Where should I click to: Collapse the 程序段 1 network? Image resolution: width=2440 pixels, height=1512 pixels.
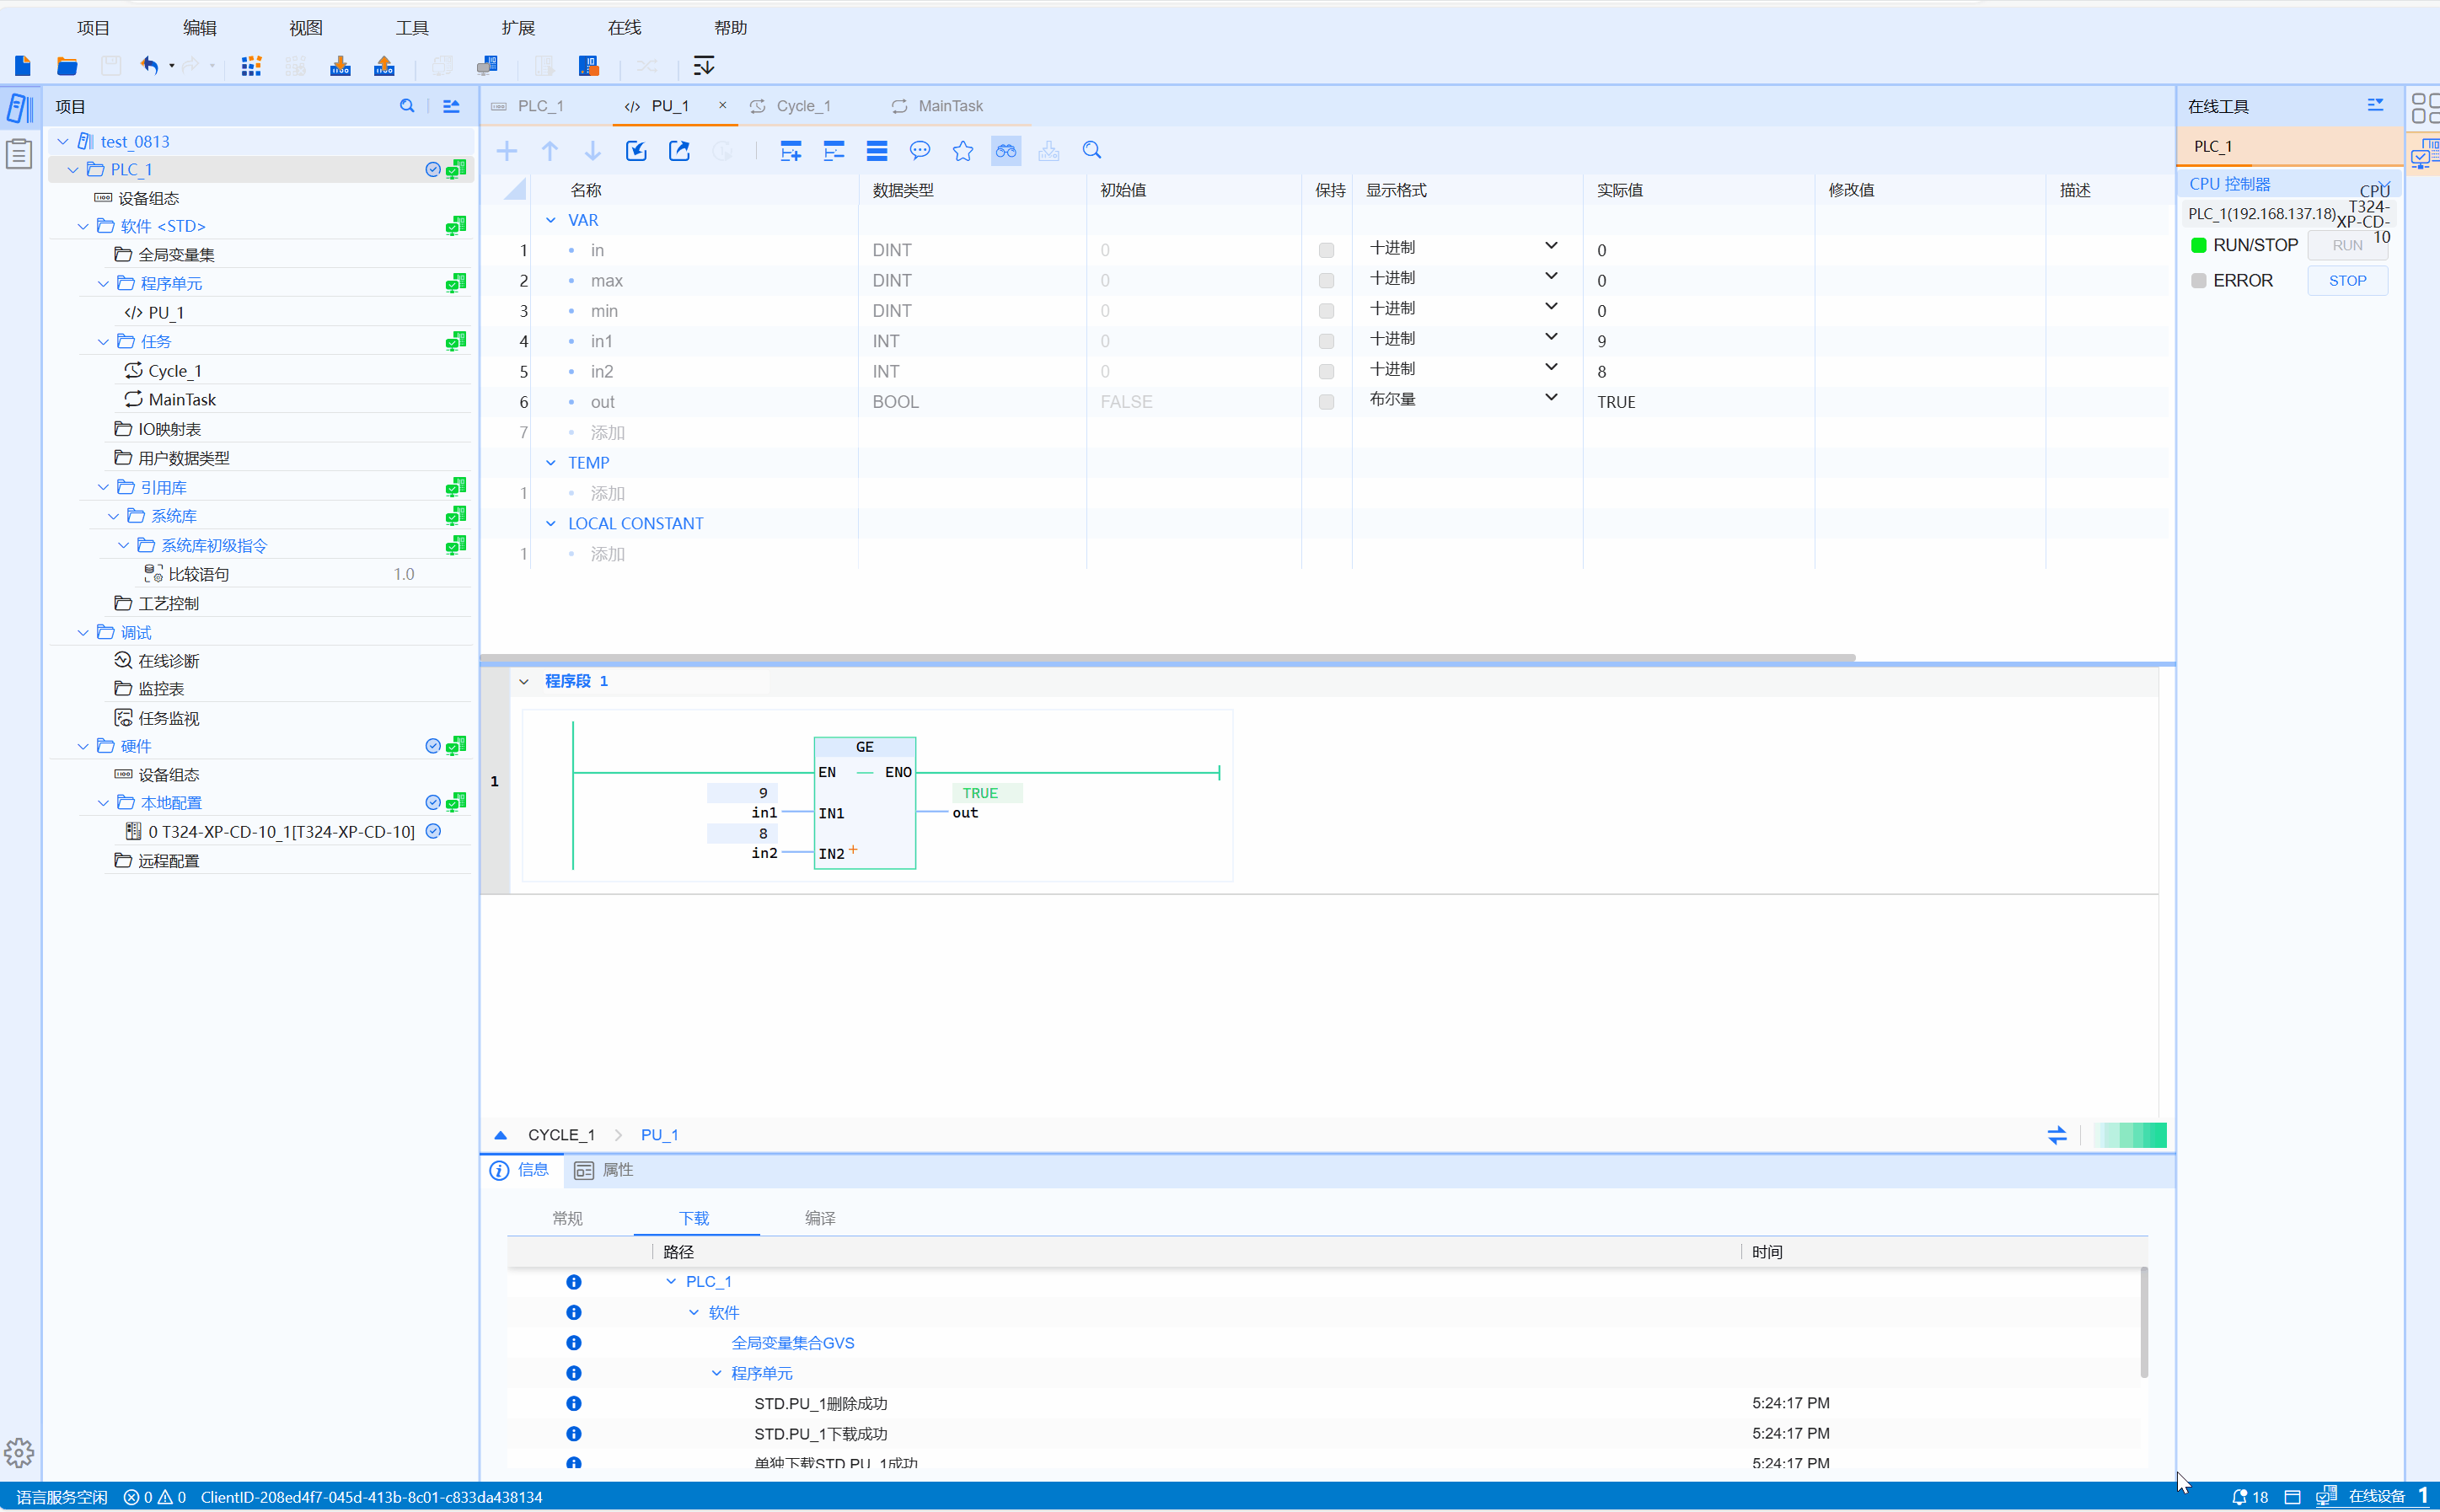524,682
